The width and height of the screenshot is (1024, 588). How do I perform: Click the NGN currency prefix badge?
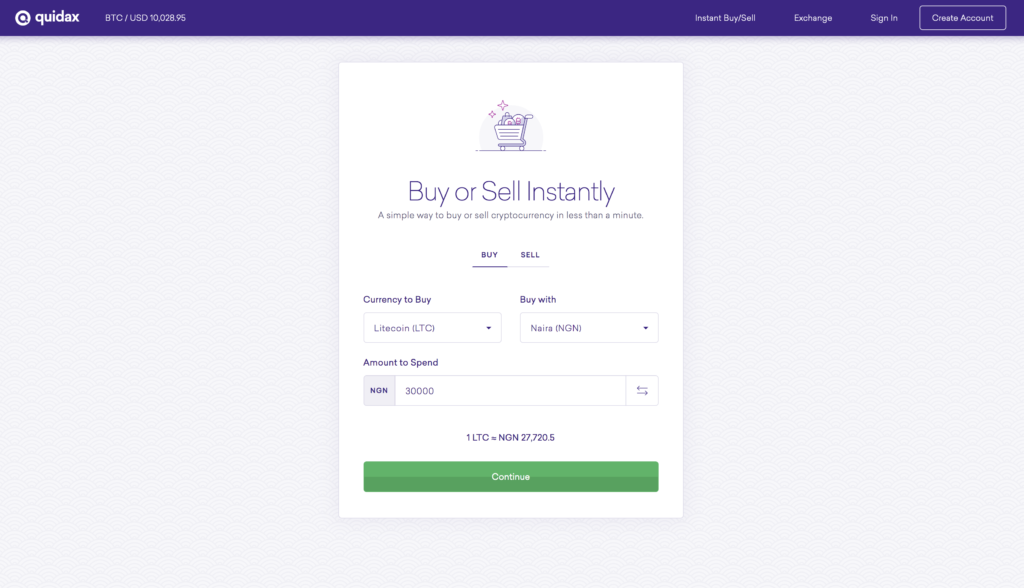tap(379, 391)
